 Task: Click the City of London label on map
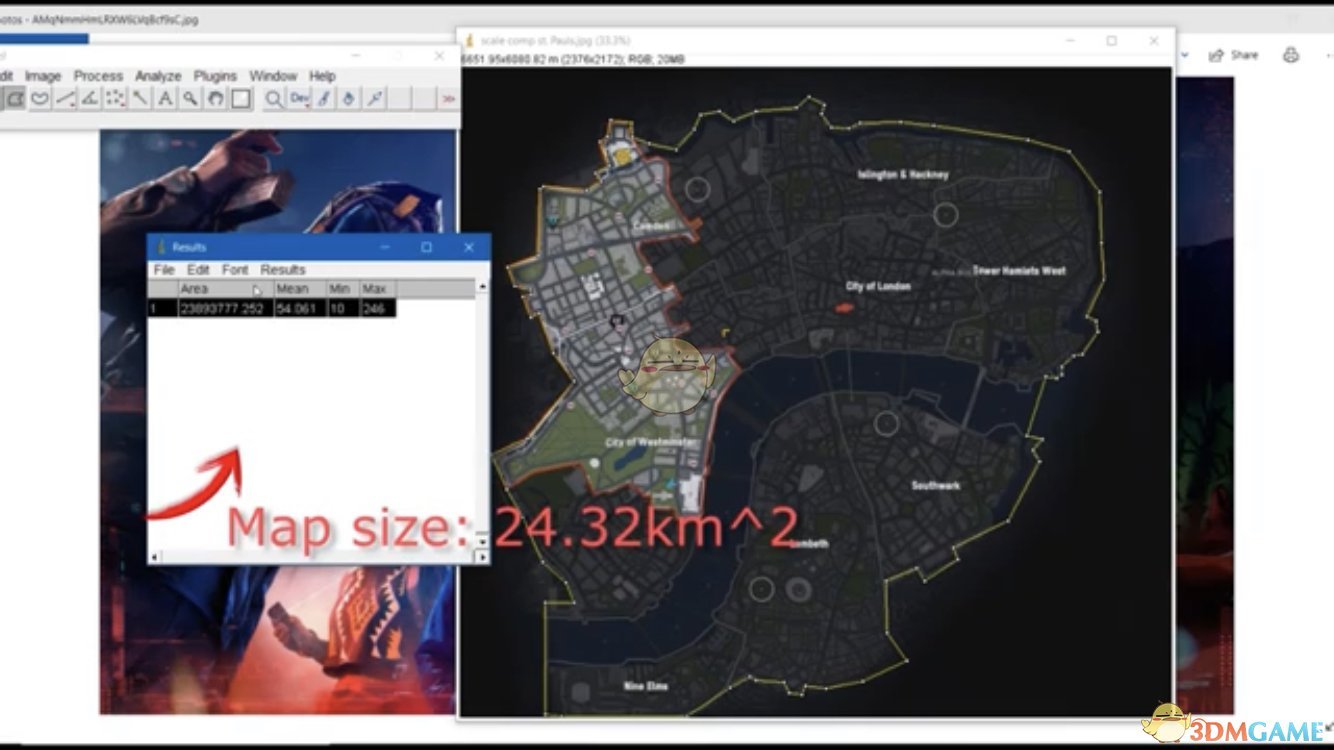click(x=877, y=286)
